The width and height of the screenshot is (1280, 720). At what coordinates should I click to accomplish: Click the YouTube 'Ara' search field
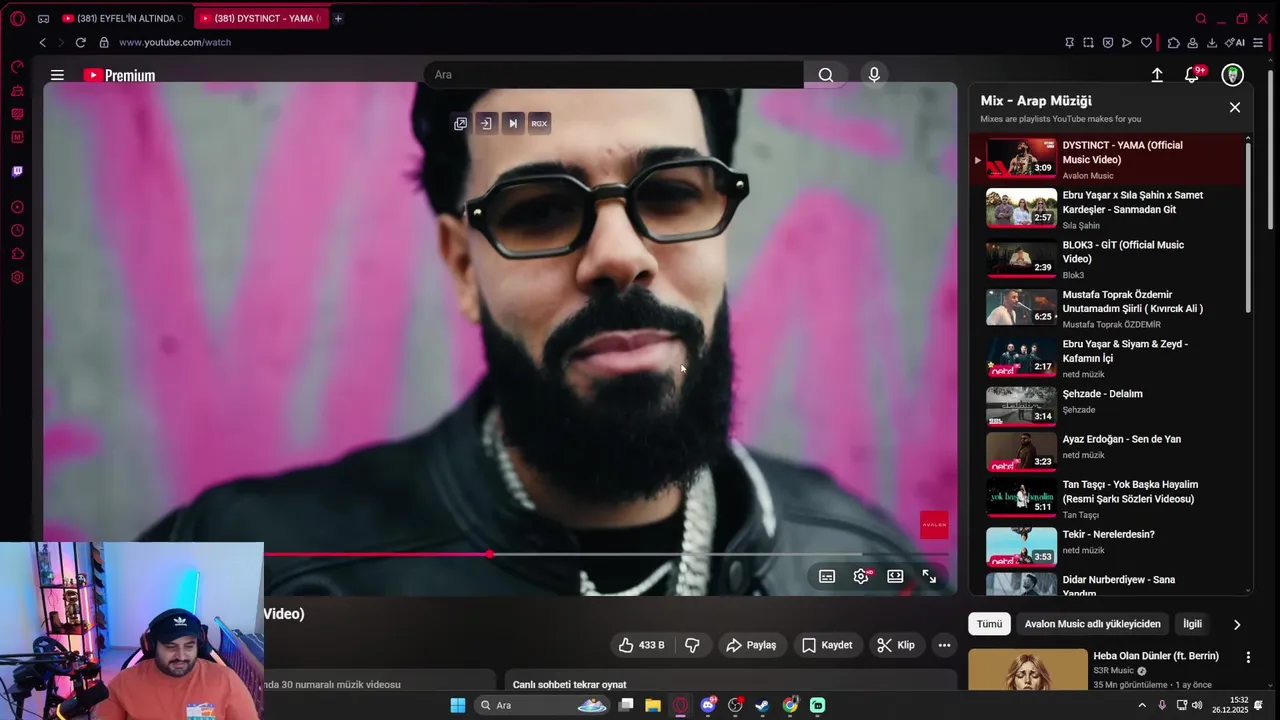614,75
